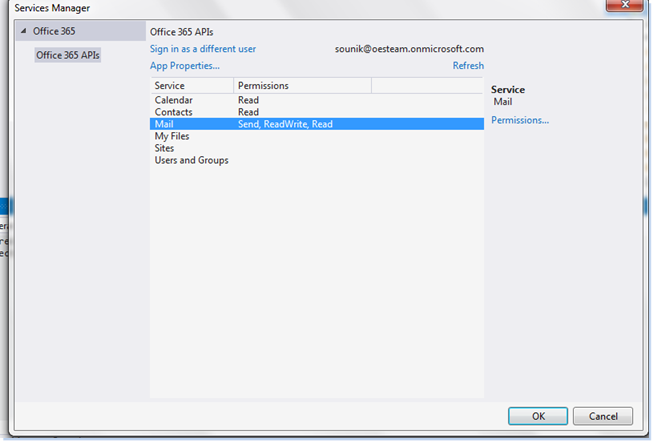Select the Mail service row
The width and height of the screenshot is (652, 441).
tap(317, 124)
